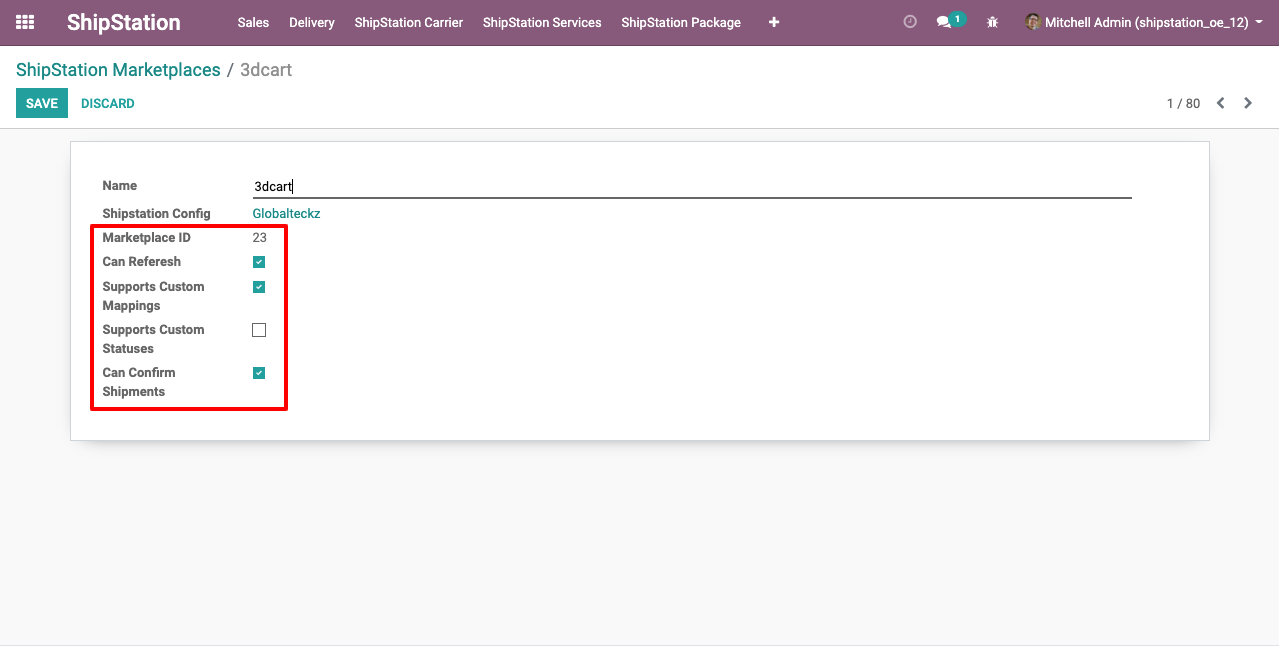1279x646 pixels.
Task: Open the conversations chat icon
Action: pos(943,22)
